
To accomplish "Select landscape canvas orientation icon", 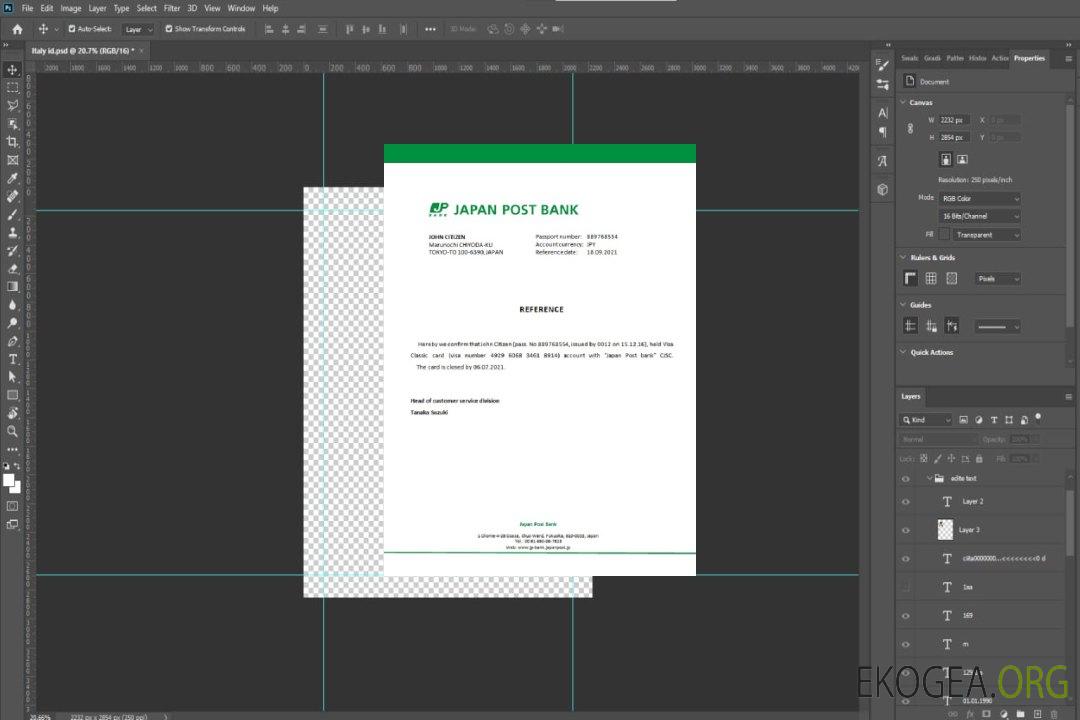I will [962, 159].
